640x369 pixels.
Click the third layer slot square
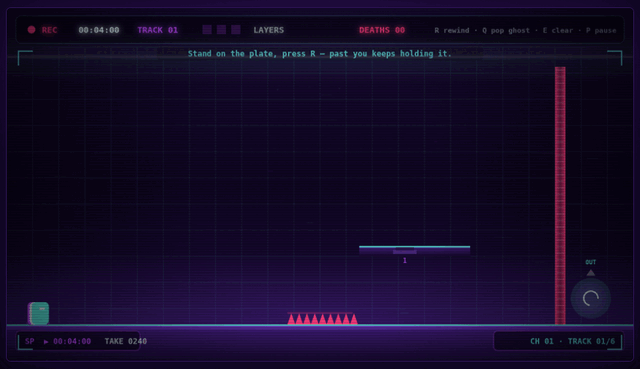tap(236, 30)
